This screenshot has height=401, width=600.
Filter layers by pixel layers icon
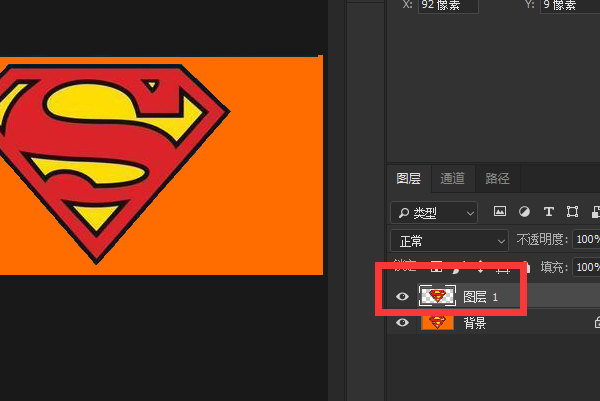(500, 211)
